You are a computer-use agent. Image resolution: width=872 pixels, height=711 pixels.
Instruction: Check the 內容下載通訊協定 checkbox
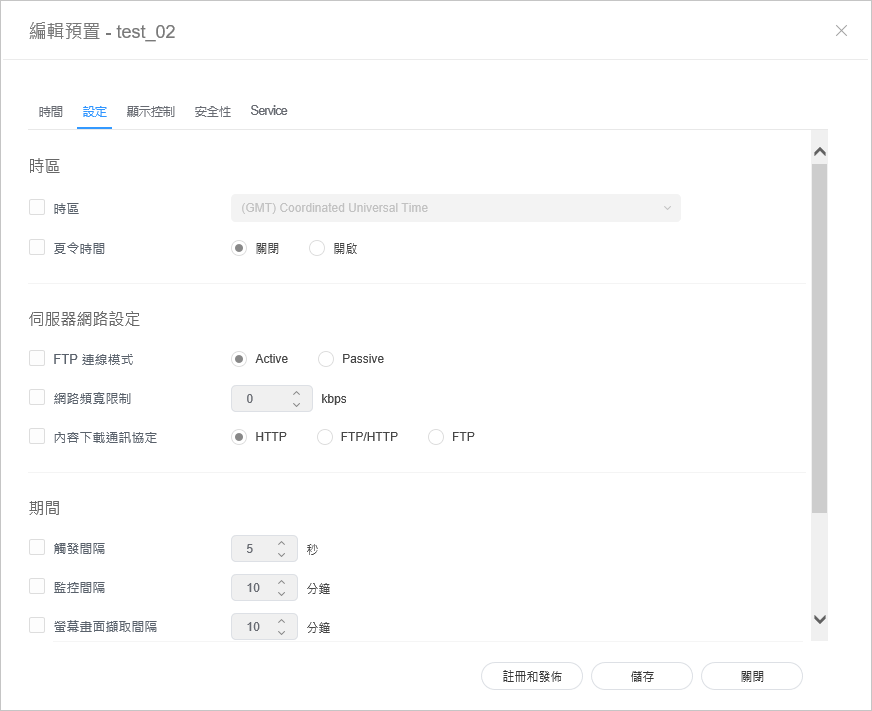pyautogui.click(x=37, y=437)
